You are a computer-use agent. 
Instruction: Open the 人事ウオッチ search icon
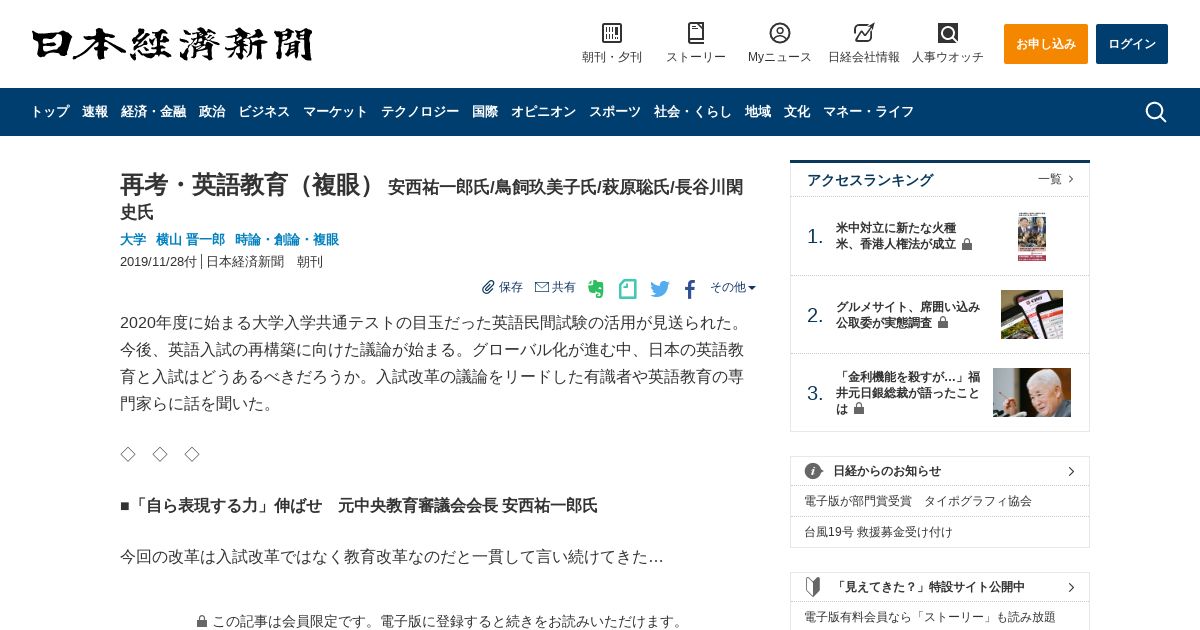(948, 33)
